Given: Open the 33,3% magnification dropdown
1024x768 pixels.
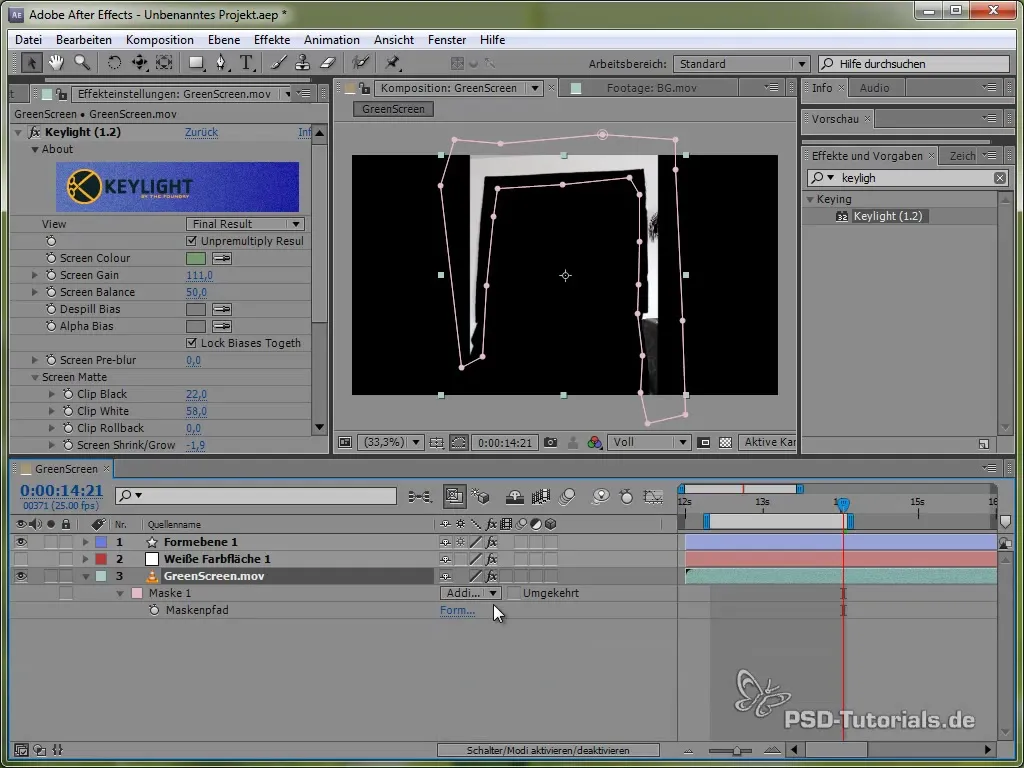Looking at the screenshot, I should click(390, 443).
